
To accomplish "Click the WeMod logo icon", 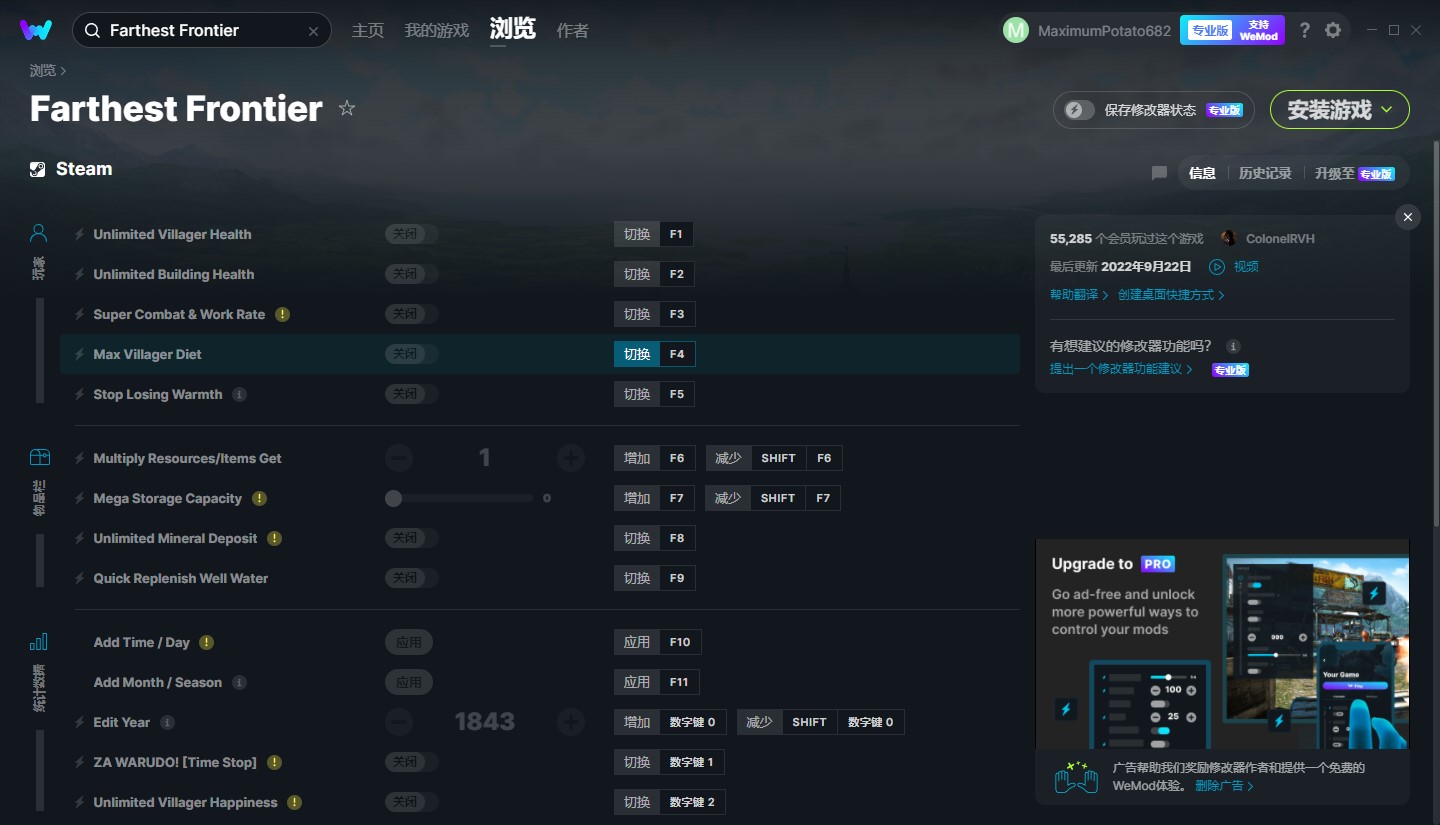I will pos(36,30).
